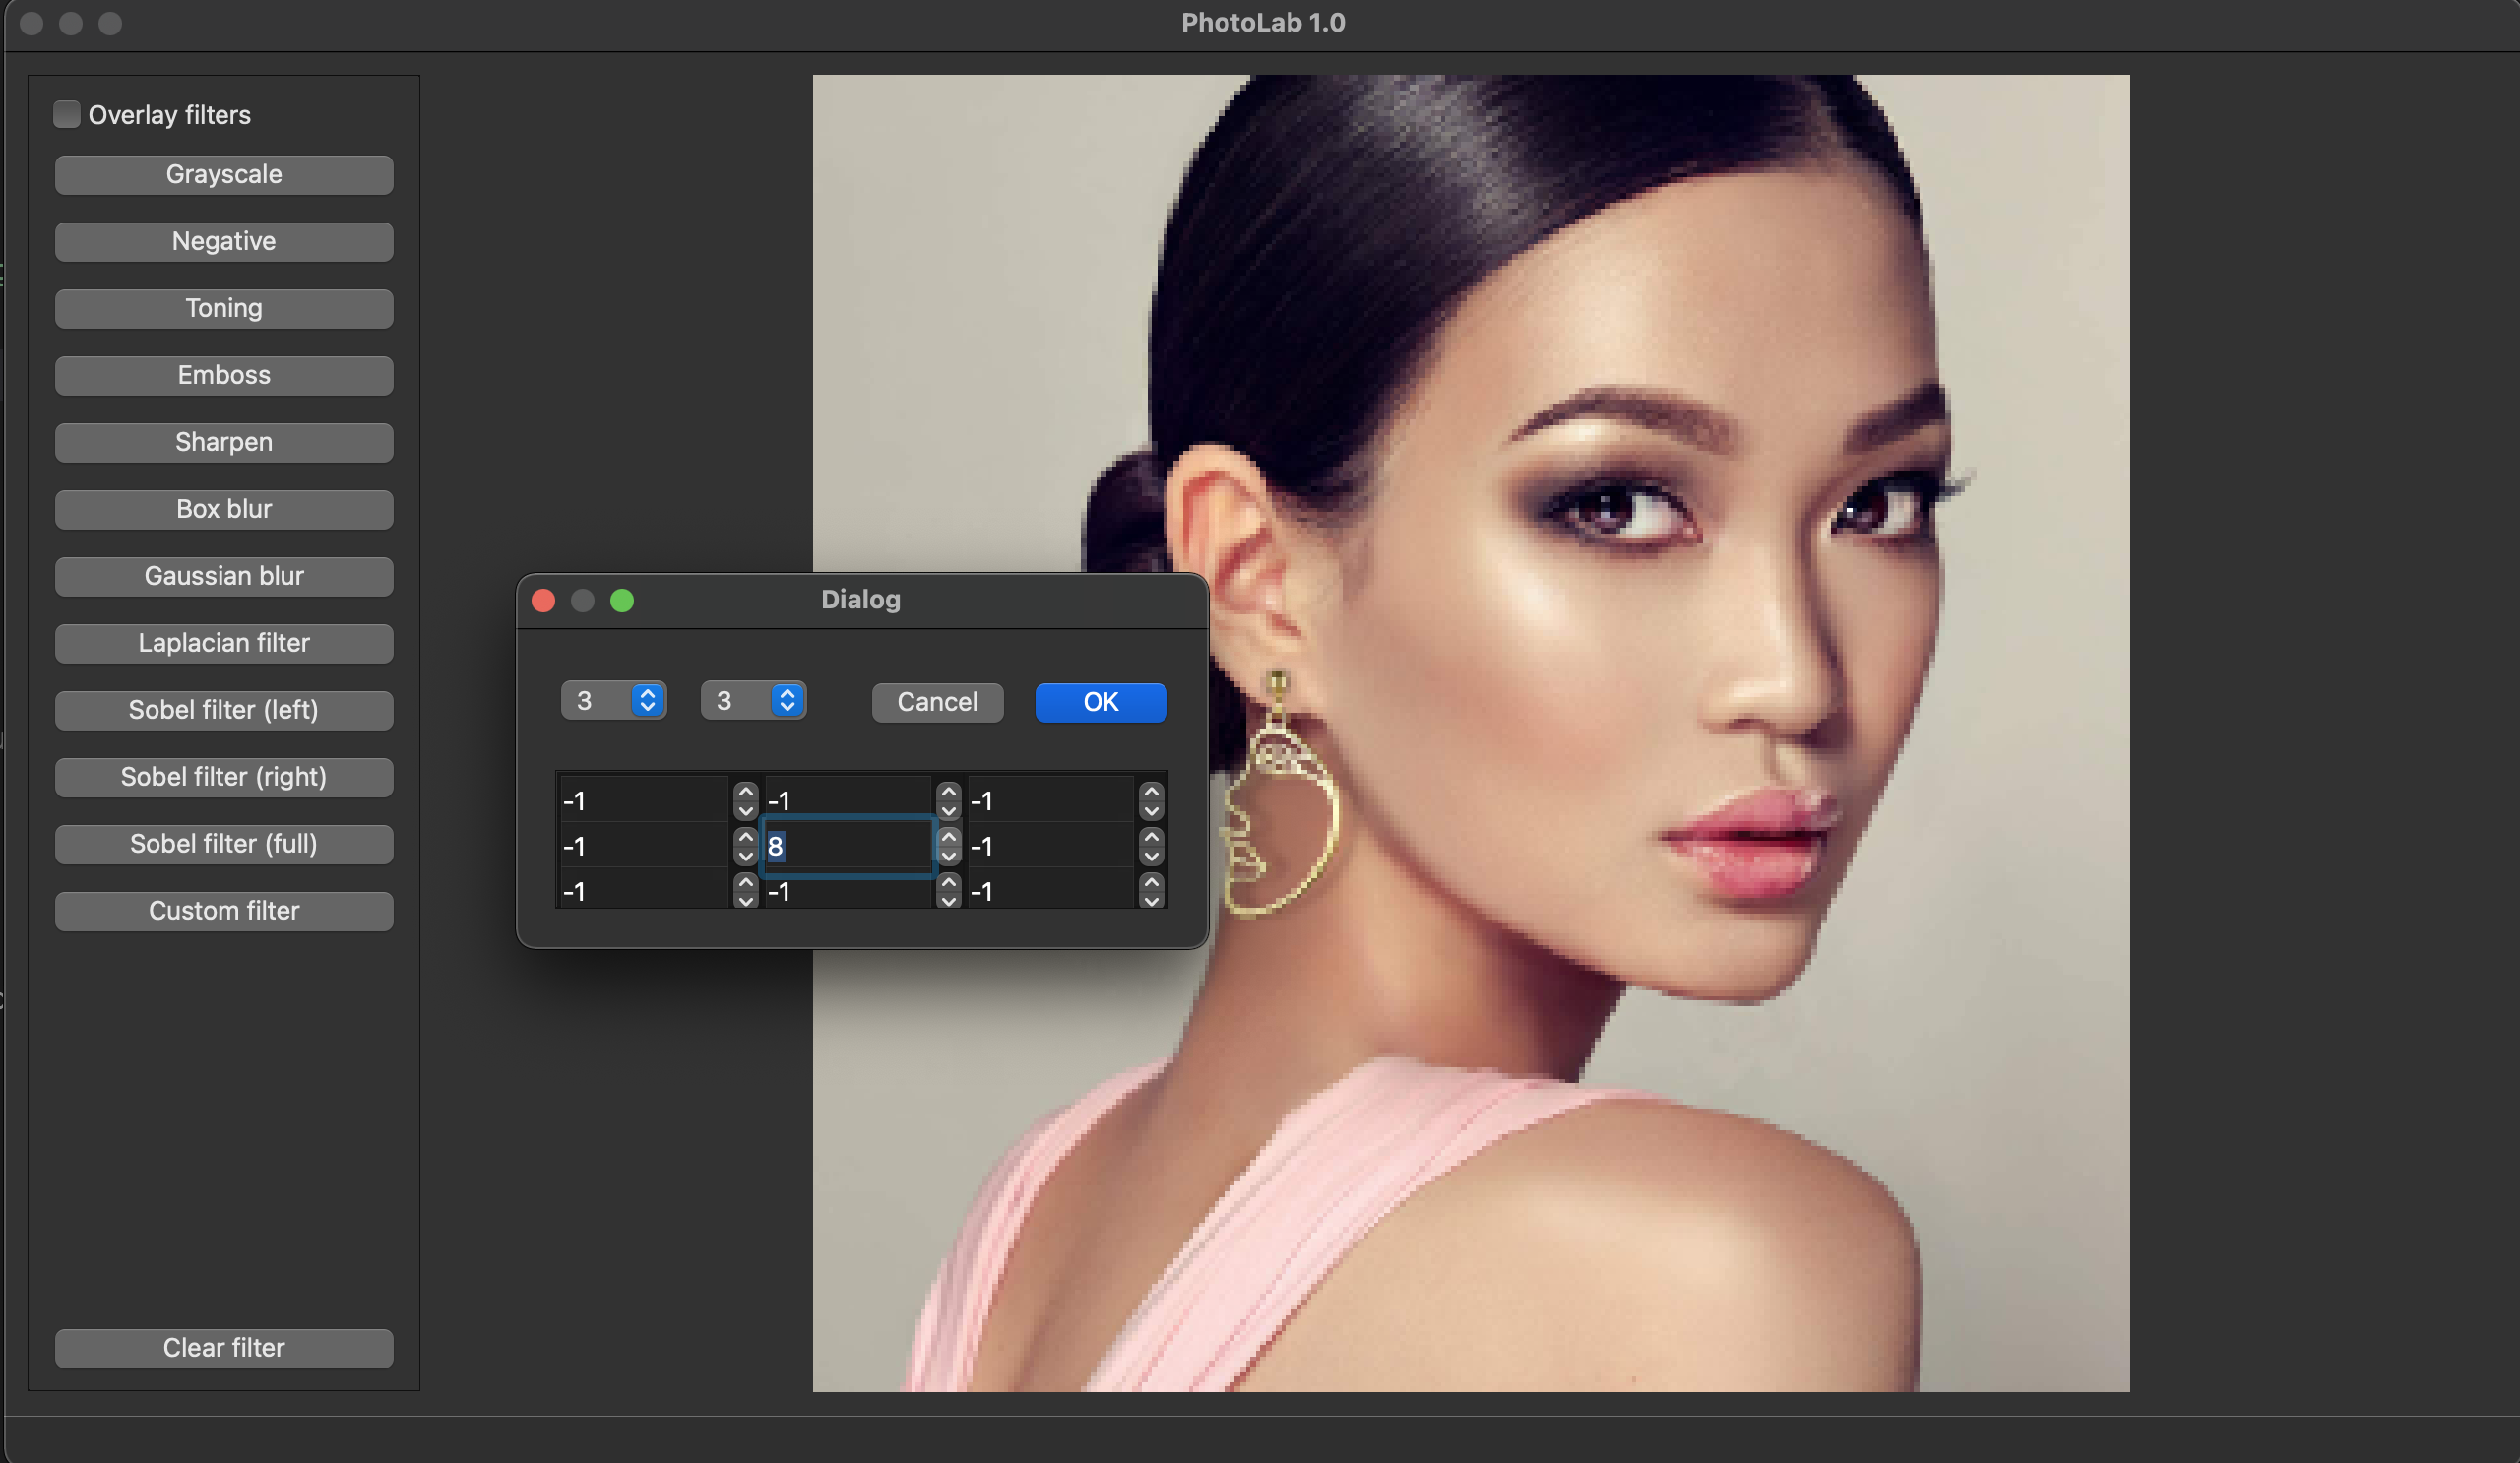2520x1463 pixels.
Task: Open the Custom filter button
Action: (224, 911)
